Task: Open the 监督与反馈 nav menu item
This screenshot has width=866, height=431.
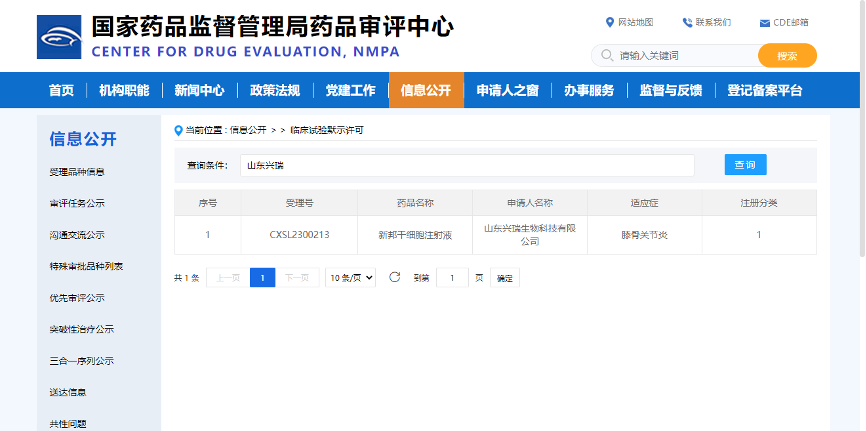Action: tap(671, 90)
